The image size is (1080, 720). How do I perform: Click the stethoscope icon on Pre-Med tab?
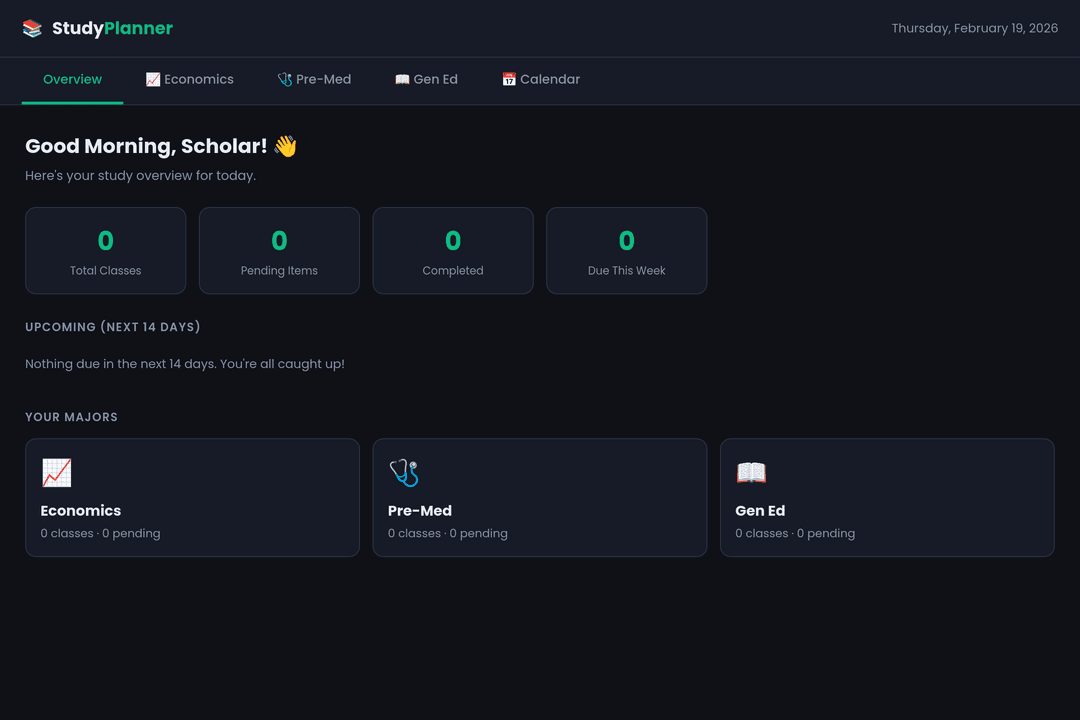point(284,79)
